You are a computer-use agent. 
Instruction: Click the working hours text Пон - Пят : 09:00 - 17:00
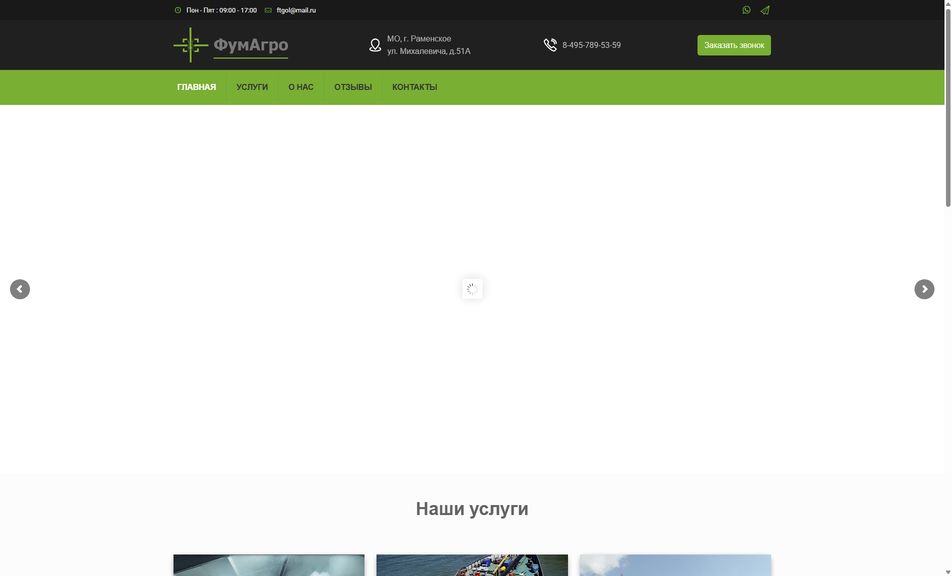tap(222, 10)
